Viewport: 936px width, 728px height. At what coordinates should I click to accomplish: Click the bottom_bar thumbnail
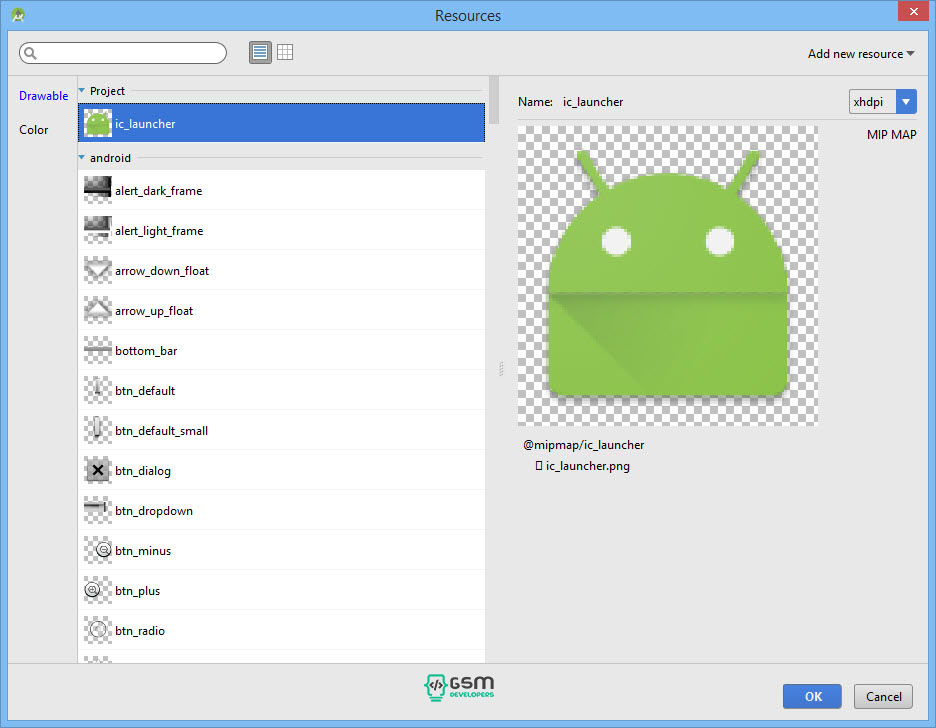pos(98,350)
